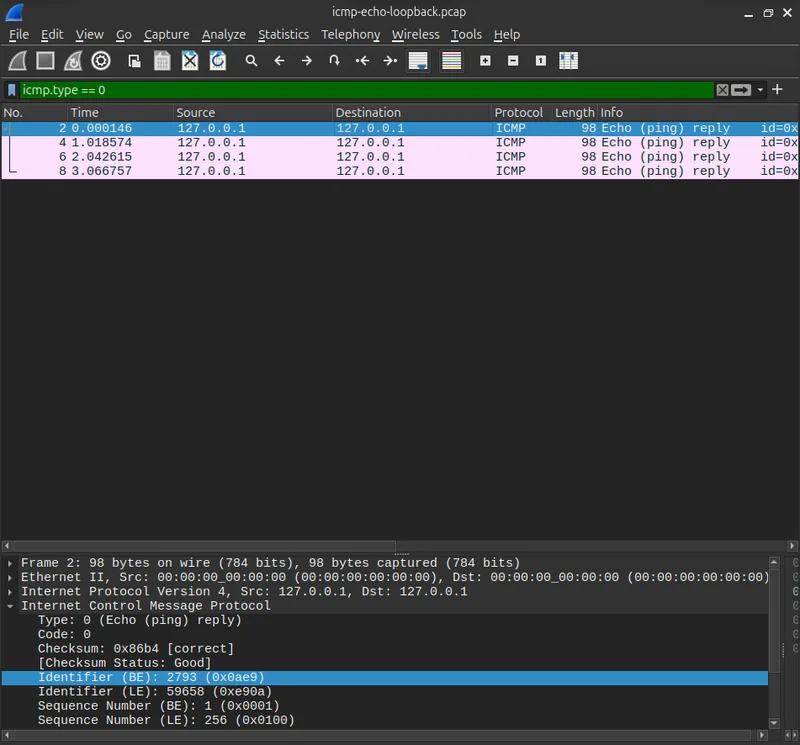This screenshot has width=800, height=745.
Task: Sort by the Length column header
Action: 574,113
